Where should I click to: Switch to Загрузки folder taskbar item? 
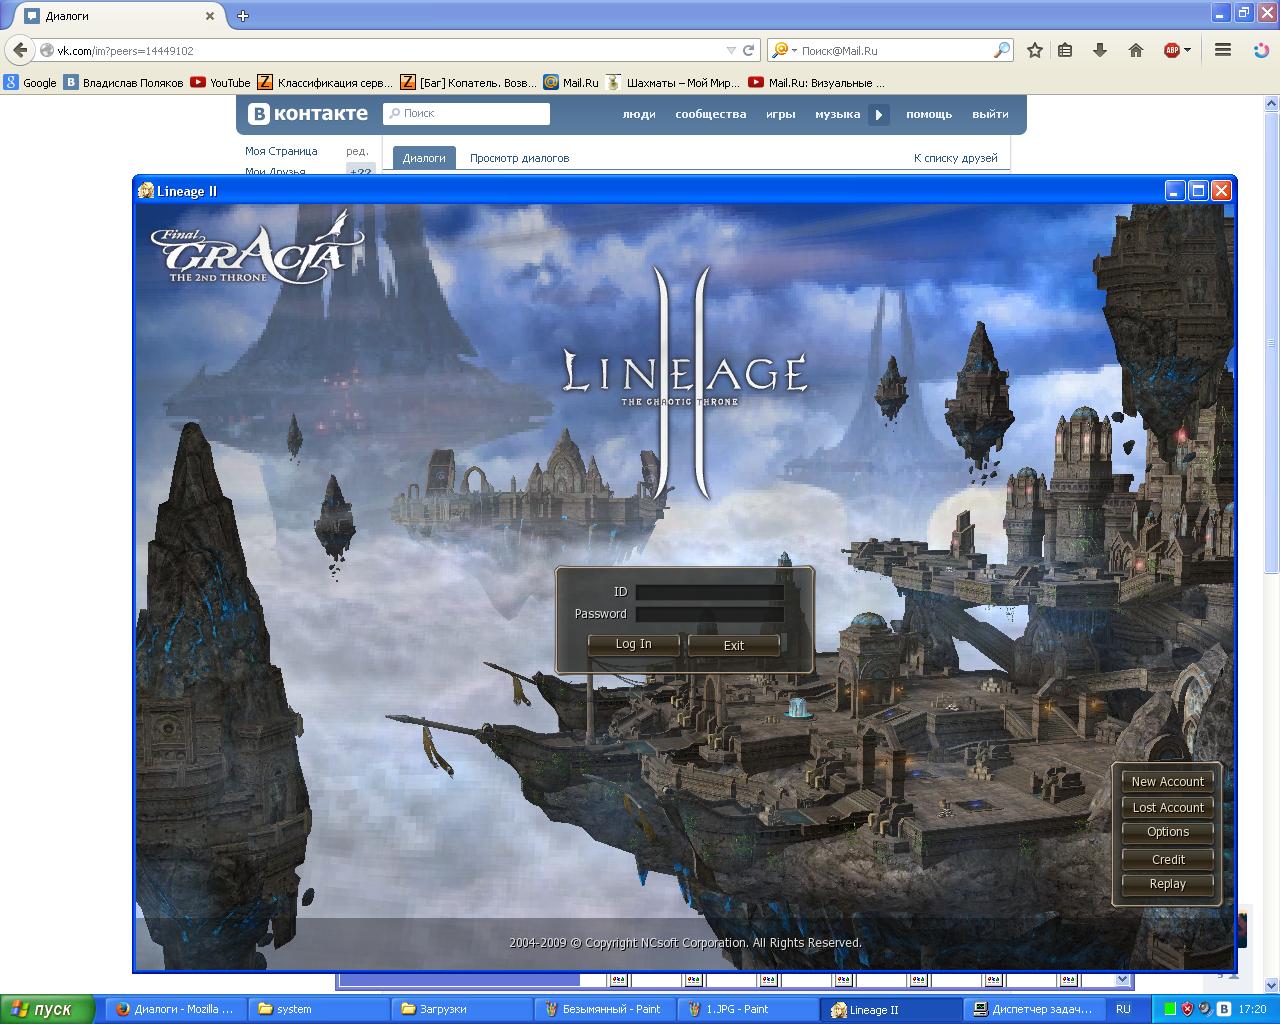tap(462, 1010)
